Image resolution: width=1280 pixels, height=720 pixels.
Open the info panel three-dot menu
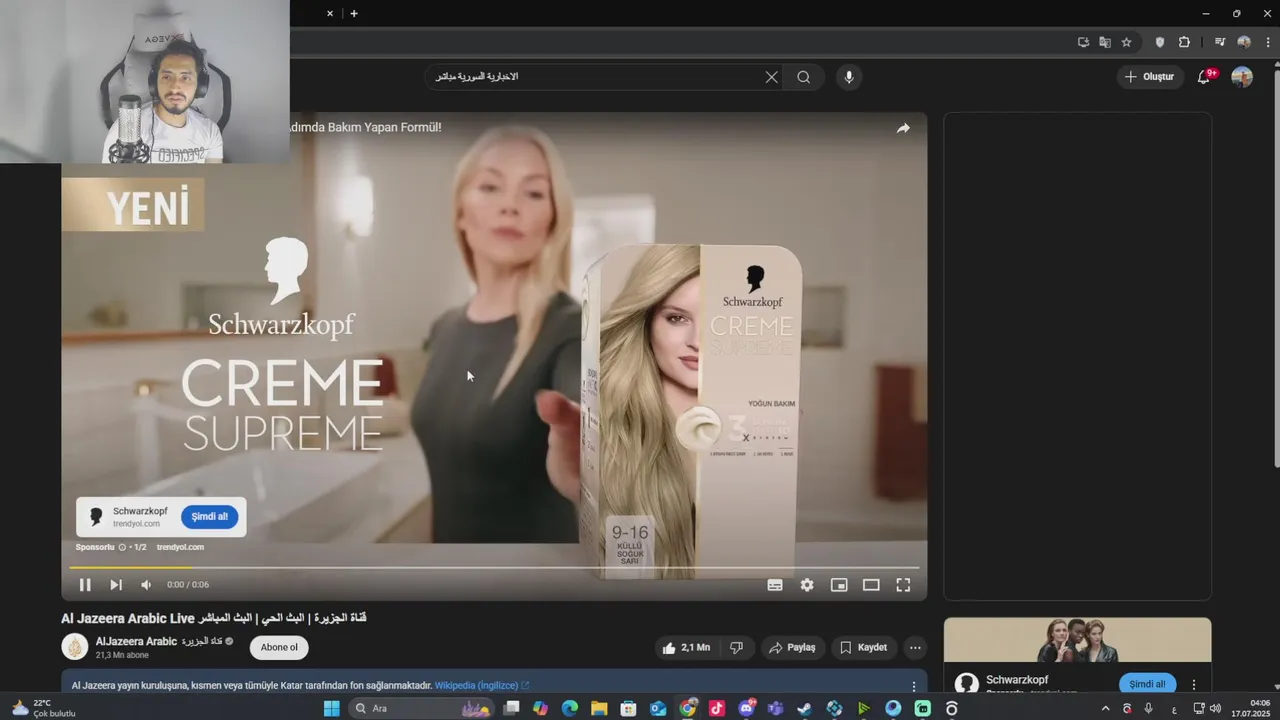click(913, 686)
